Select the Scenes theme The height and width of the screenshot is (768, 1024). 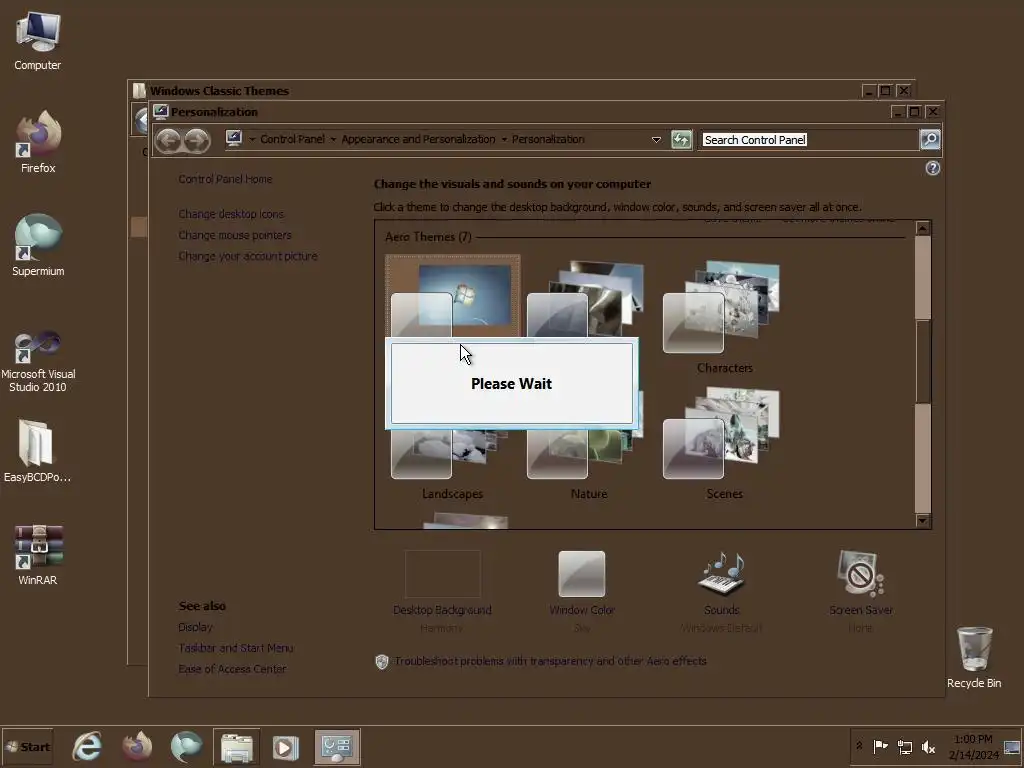722,445
